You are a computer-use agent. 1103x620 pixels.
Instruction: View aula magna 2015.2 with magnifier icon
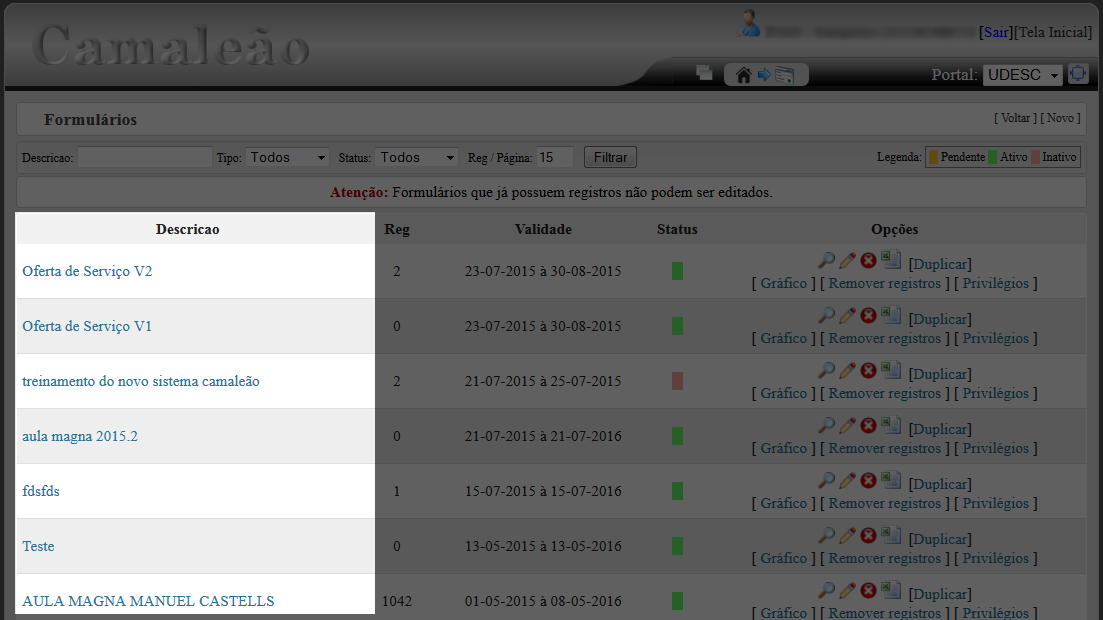(827, 425)
